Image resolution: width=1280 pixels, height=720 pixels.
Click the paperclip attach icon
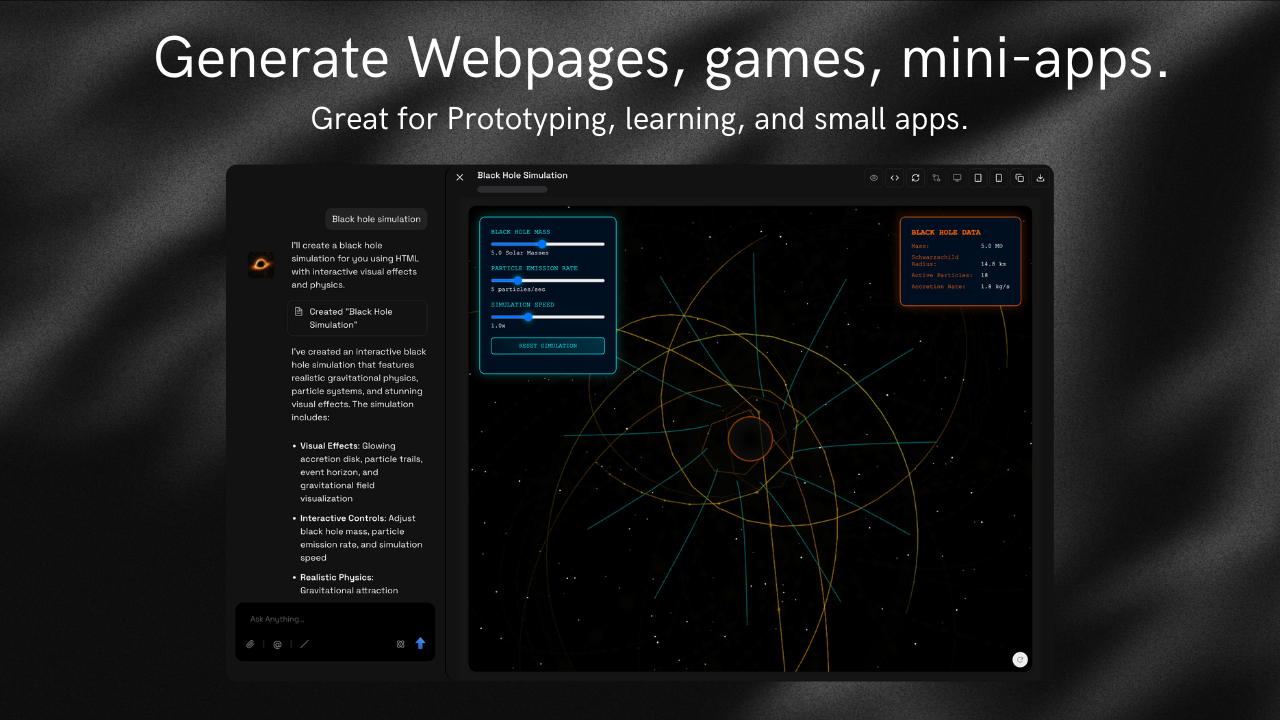pos(250,644)
